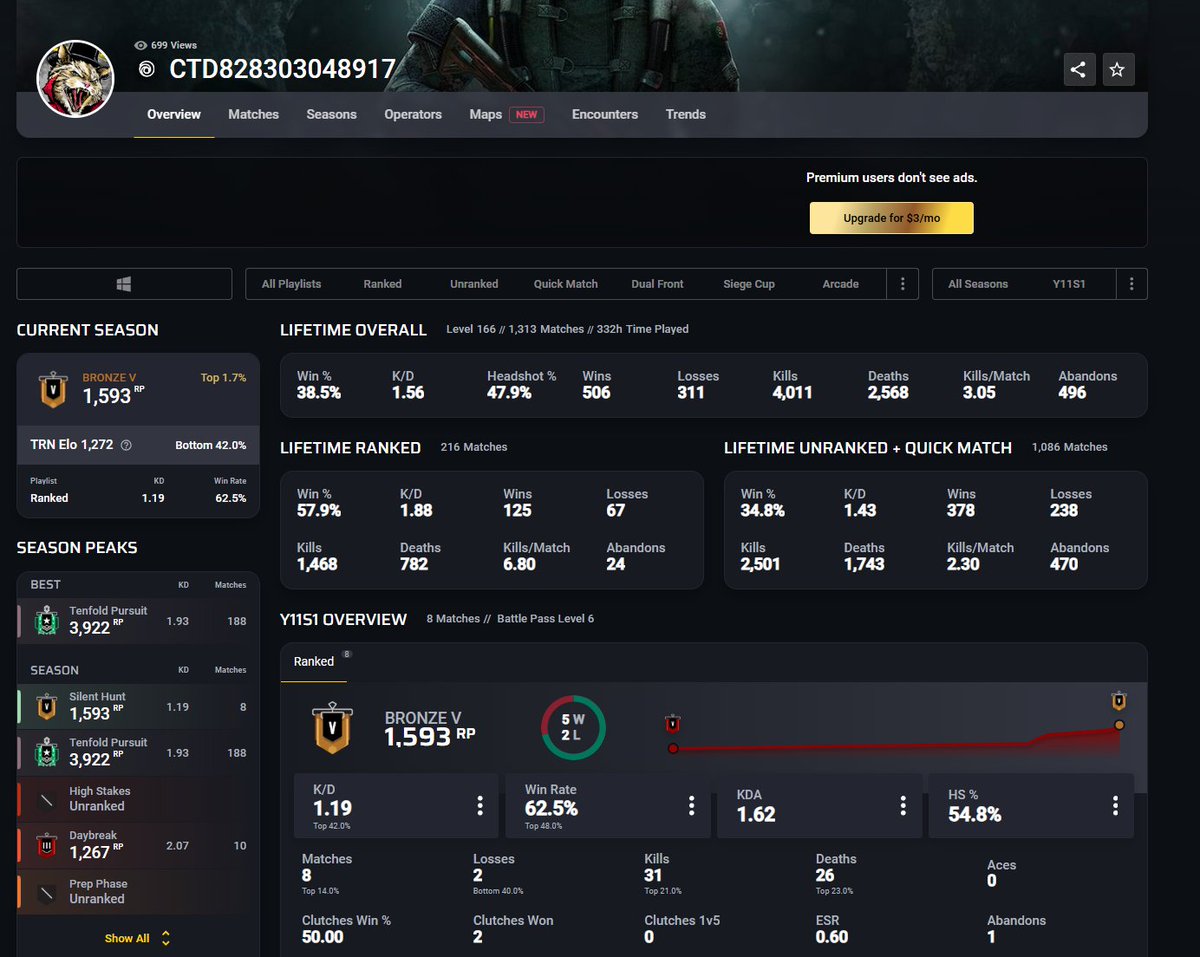Switch to the Overview tab

tap(174, 114)
